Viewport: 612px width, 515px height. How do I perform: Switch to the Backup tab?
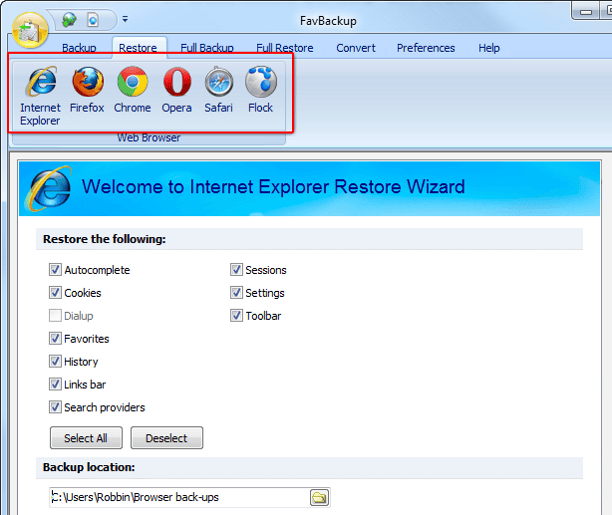click(79, 48)
